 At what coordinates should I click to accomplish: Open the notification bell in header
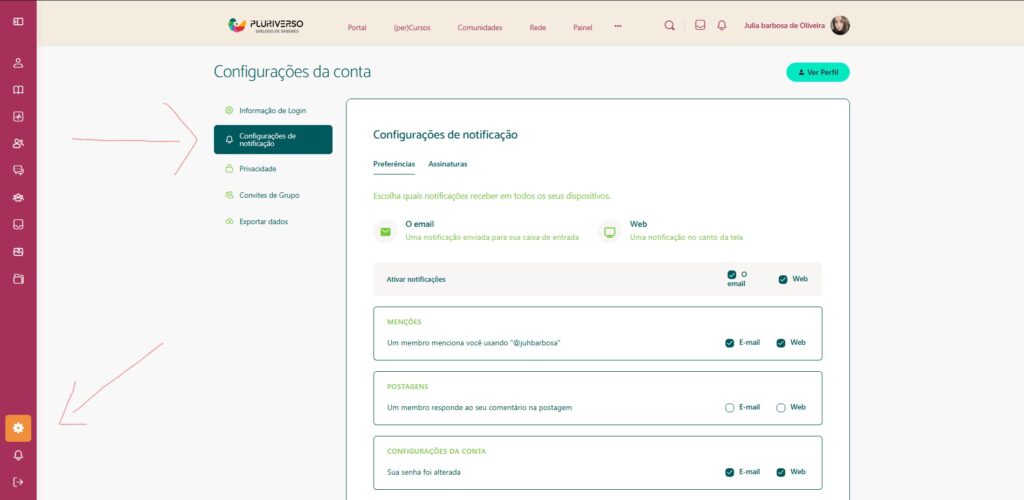point(722,25)
